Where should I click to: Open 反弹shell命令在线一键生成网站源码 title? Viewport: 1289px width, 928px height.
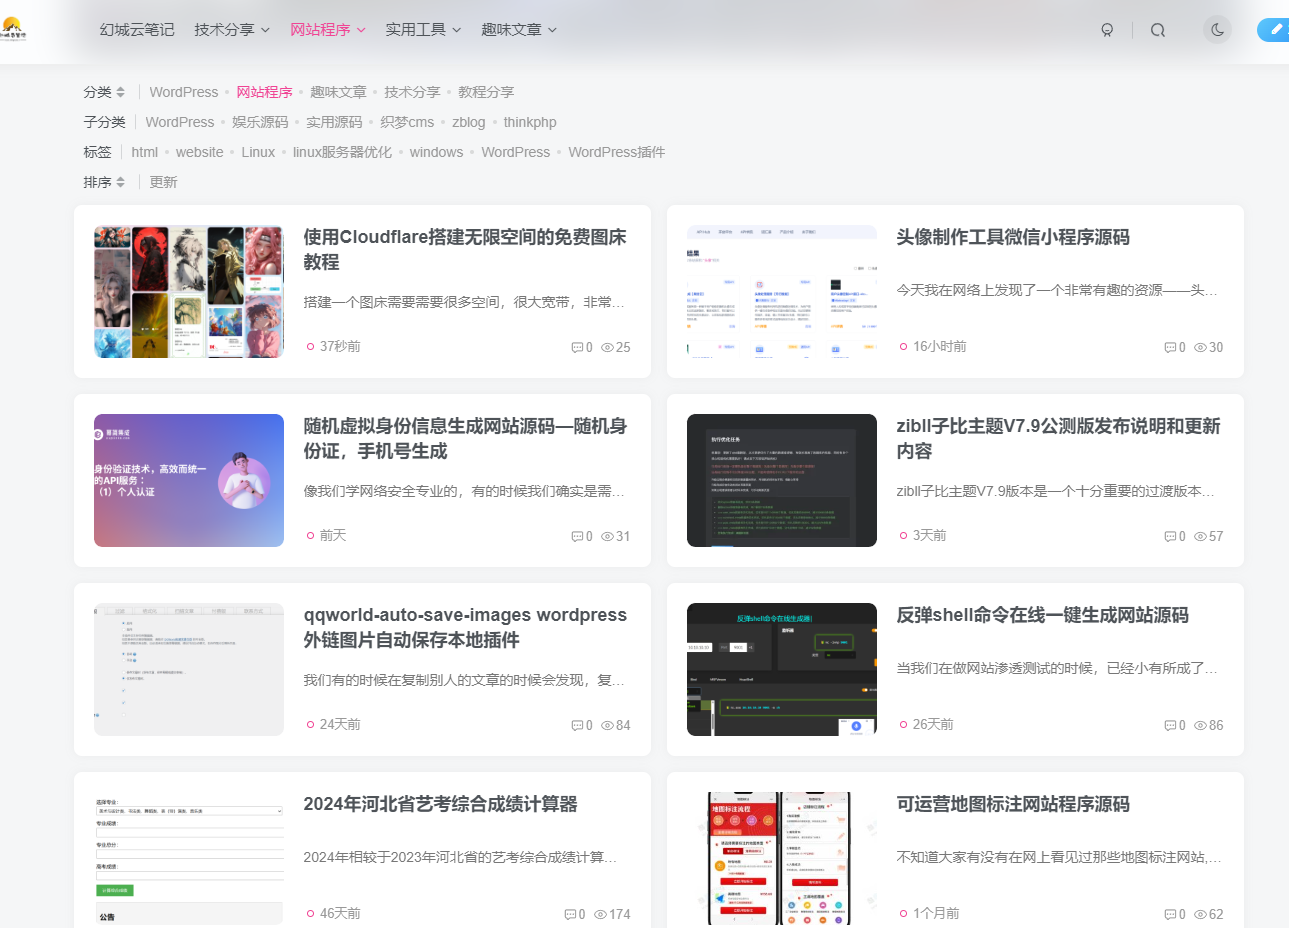[x=1042, y=615]
